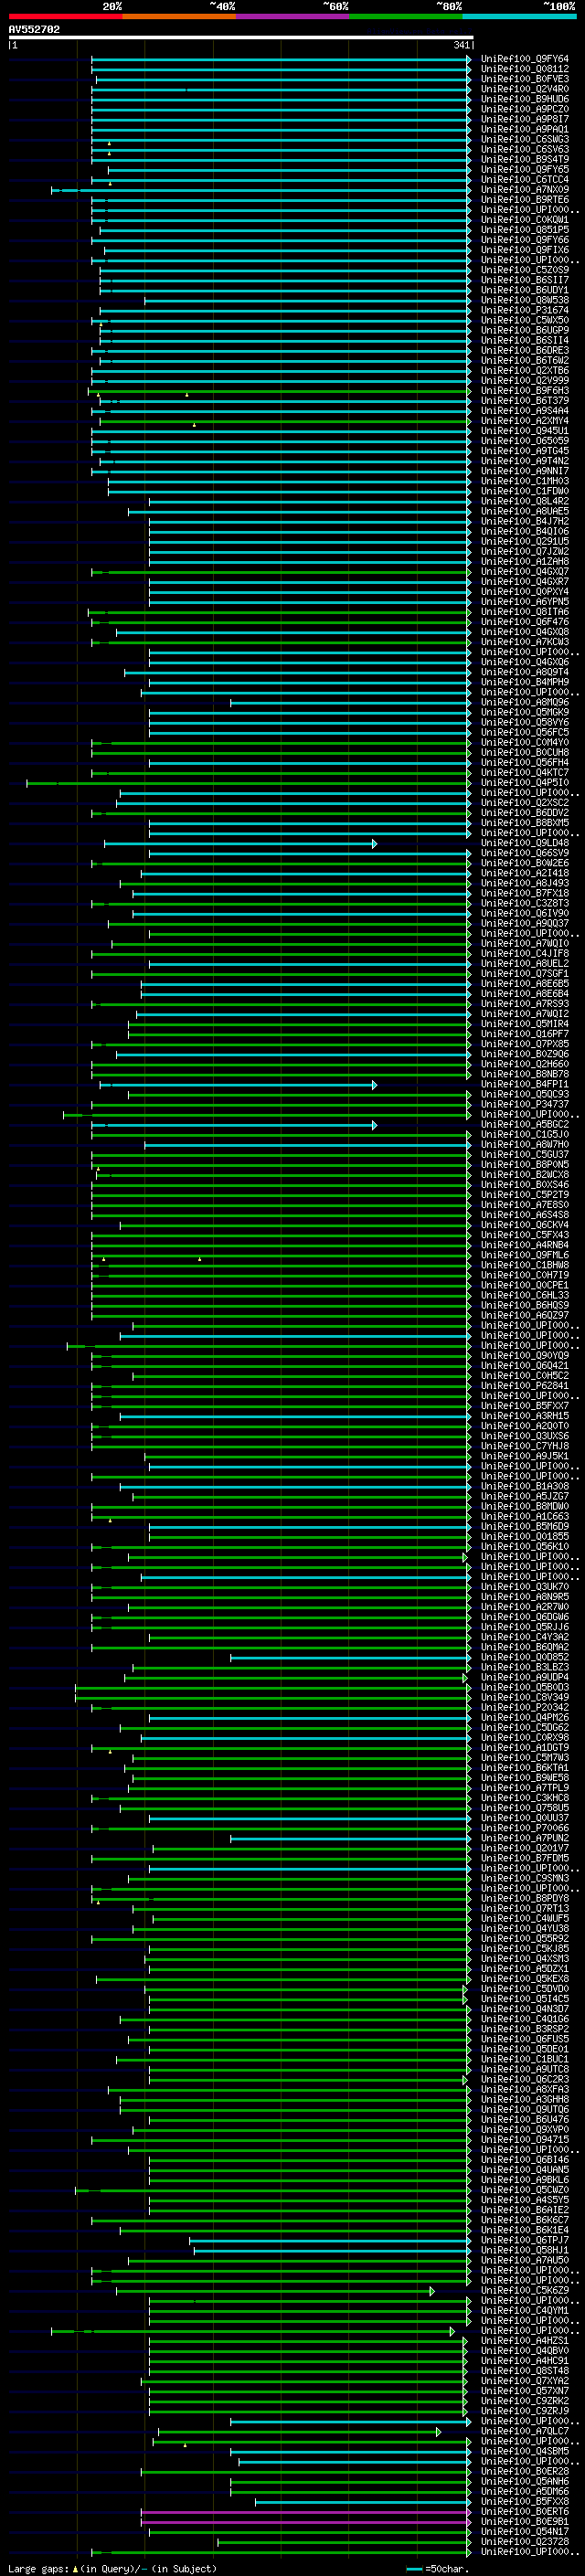Open hit UniRef100_A9PCZ0
This screenshot has width=585, height=2576.
(x=524, y=109)
